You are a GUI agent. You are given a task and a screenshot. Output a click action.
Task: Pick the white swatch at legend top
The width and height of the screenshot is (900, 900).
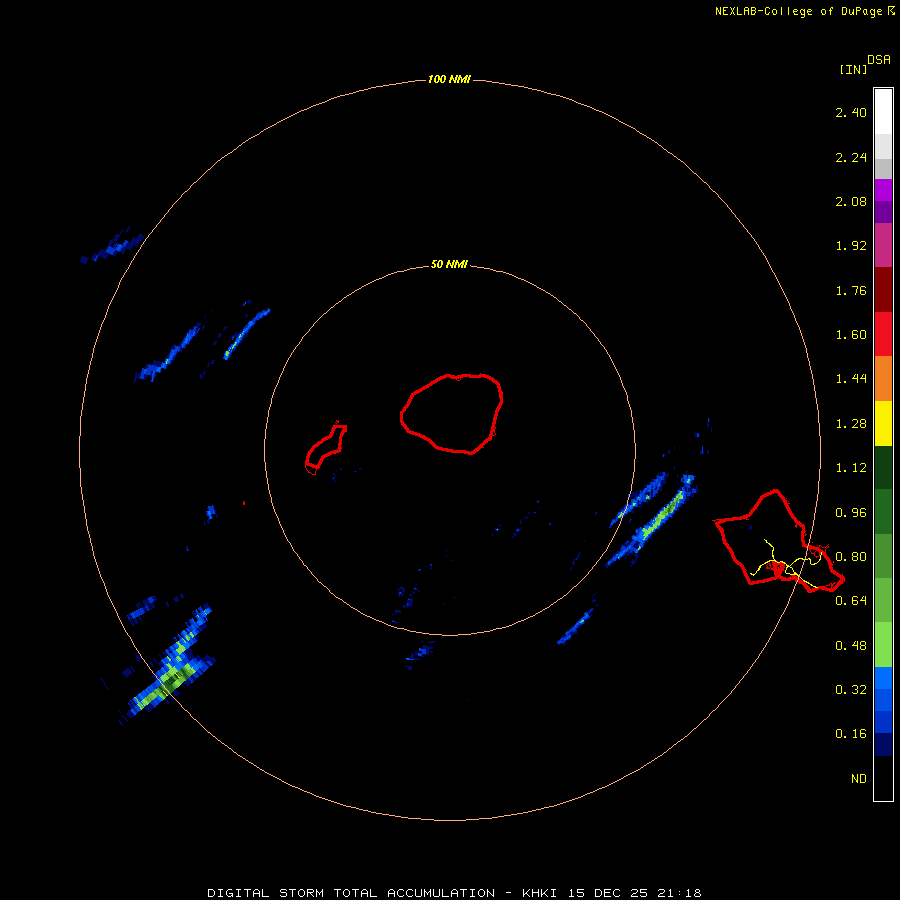883,112
